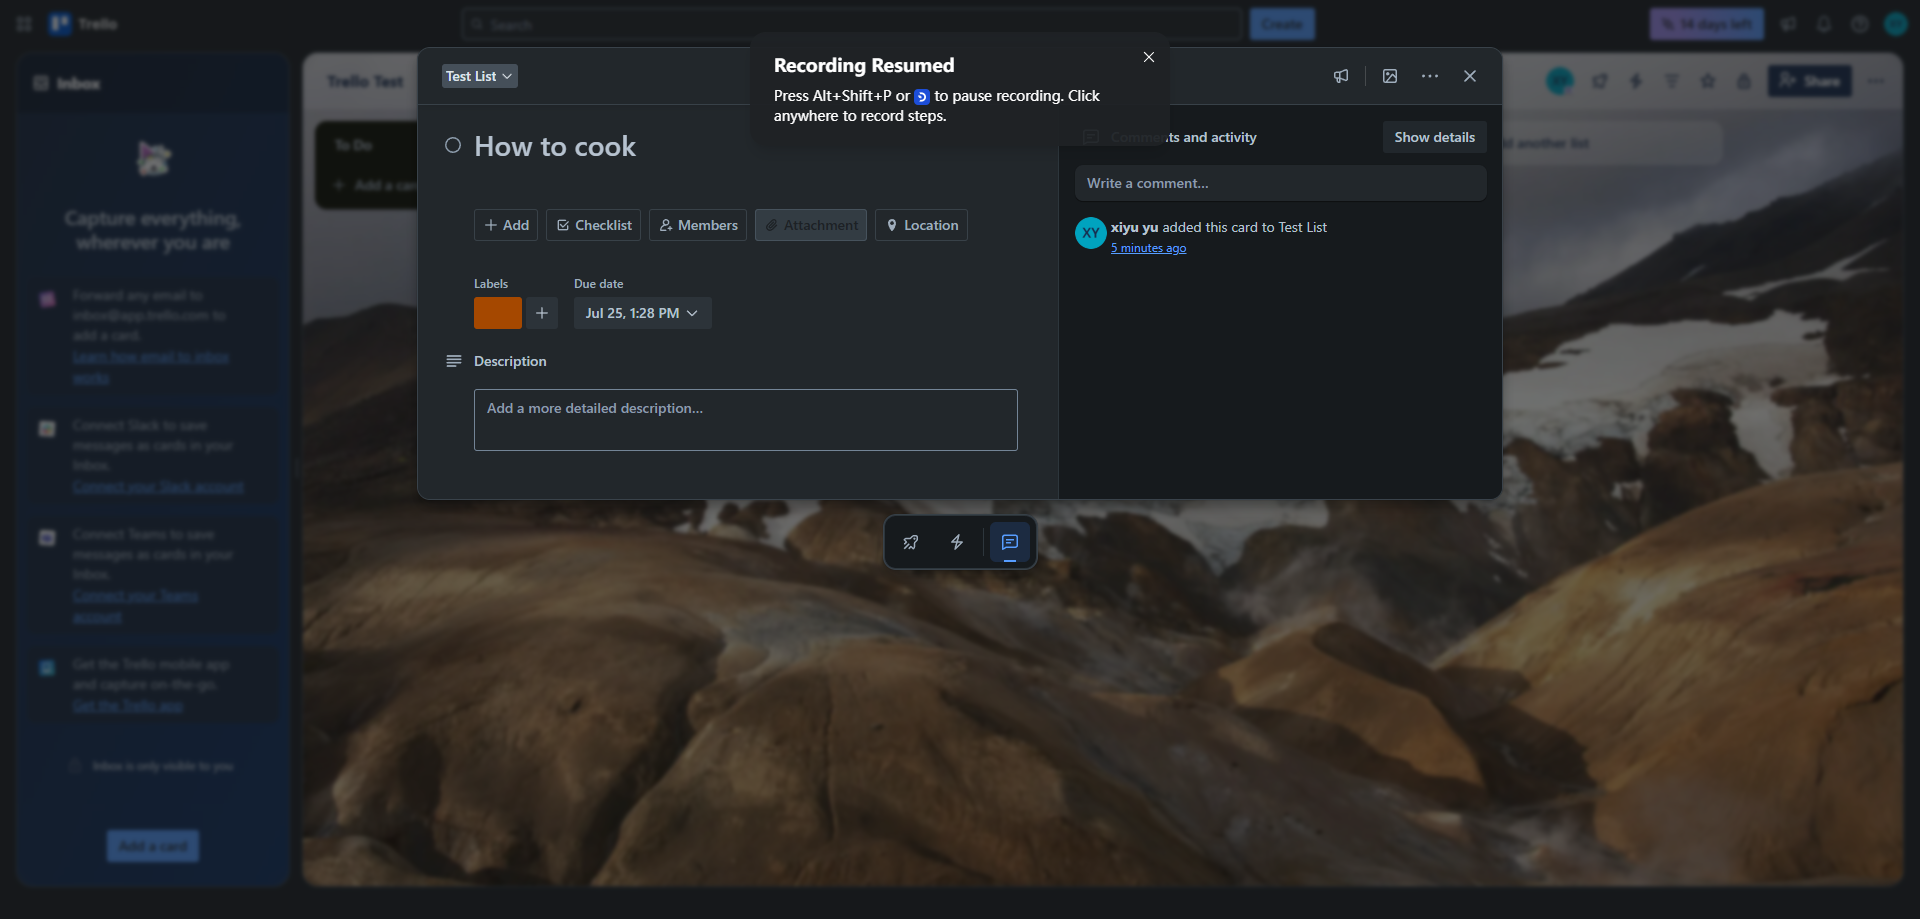Click Add a card button in Inbox

(153, 846)
